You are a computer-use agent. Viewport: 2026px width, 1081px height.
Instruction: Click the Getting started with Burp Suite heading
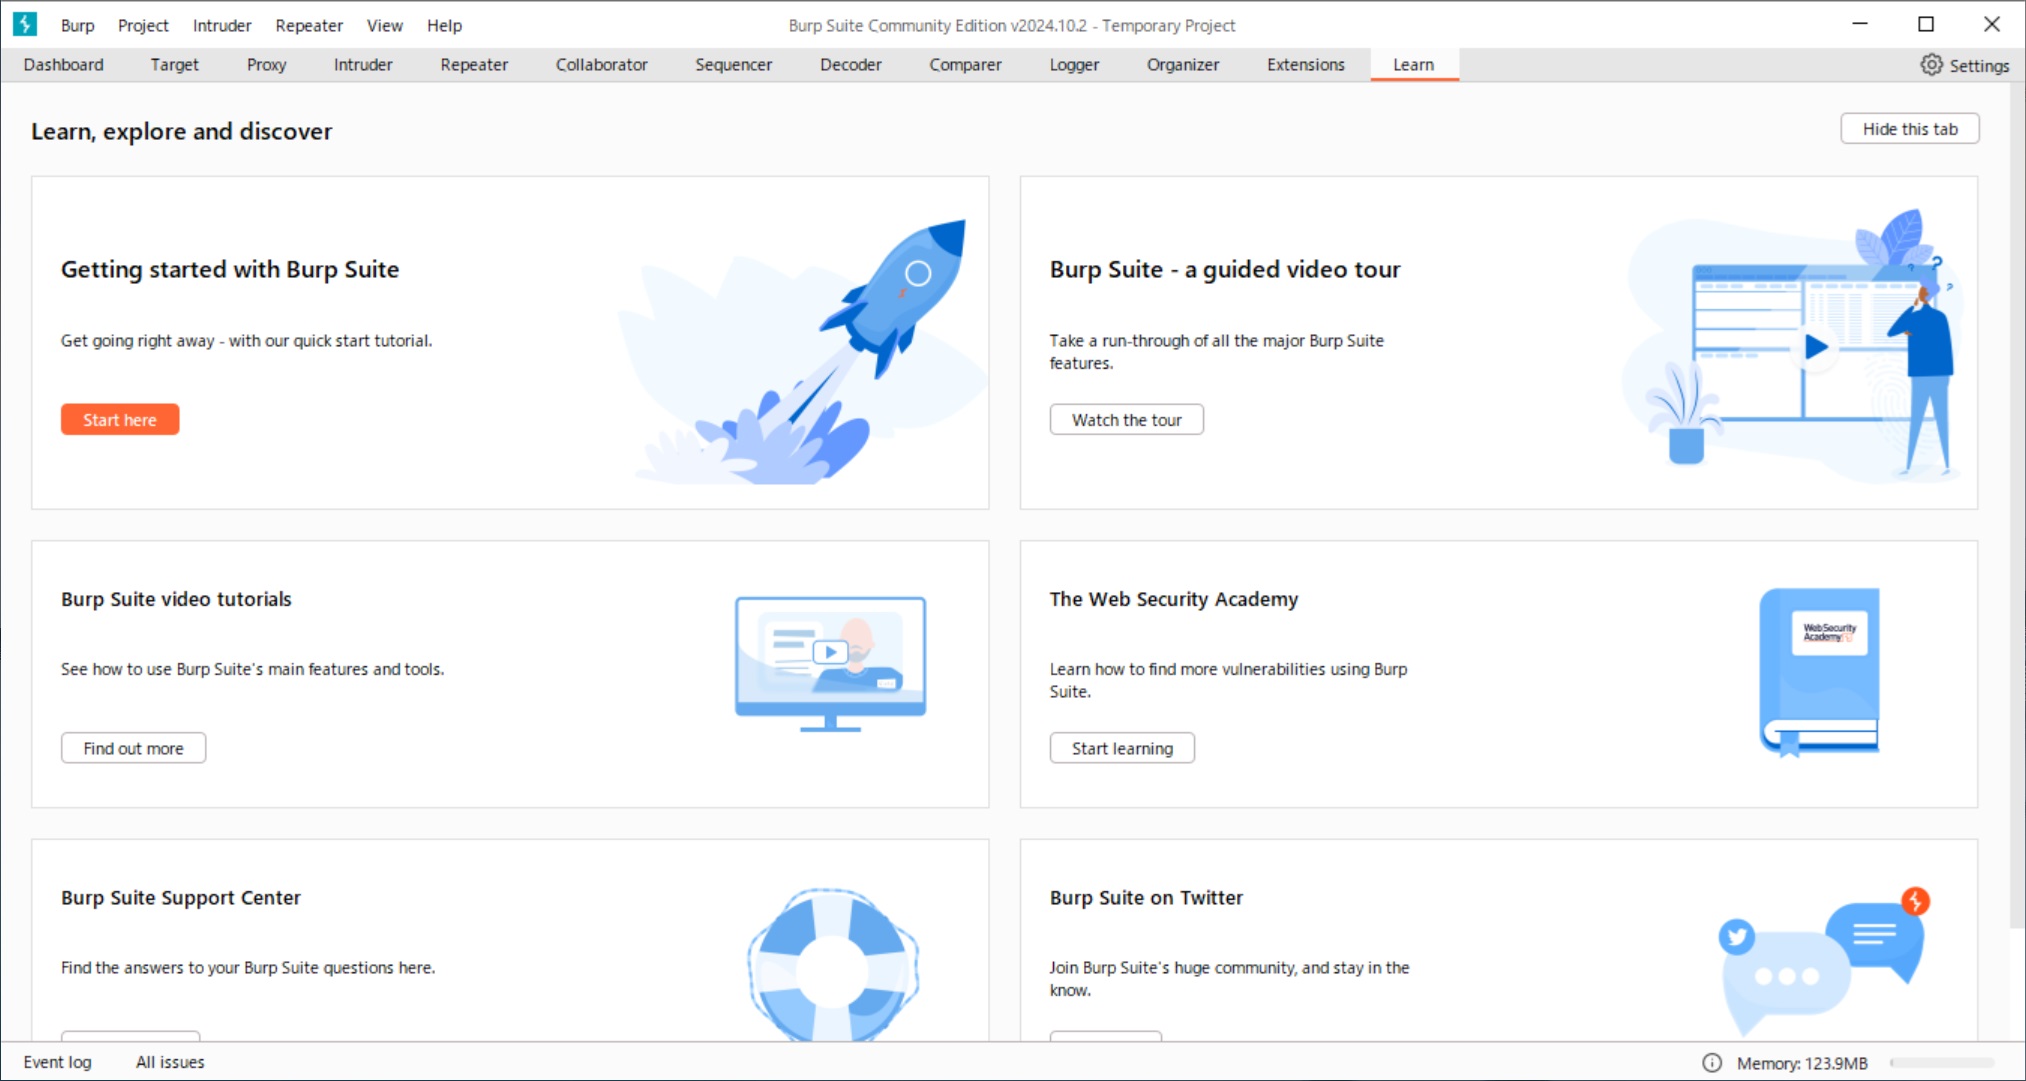[x=230, y=269]
